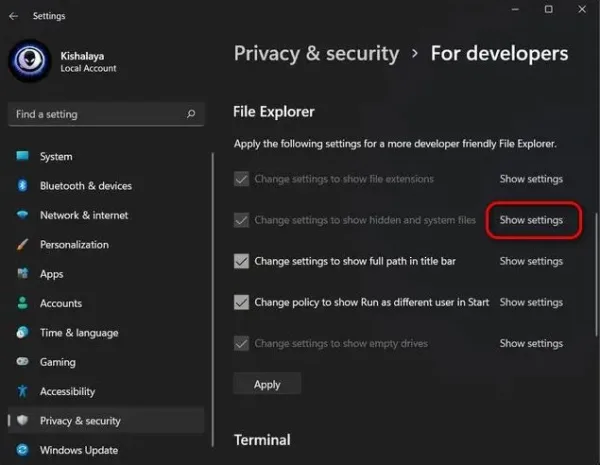This screenshot has width=600, height=465.
Task: Click the Accessibility figure icon
Action: [x=23, y=391]
